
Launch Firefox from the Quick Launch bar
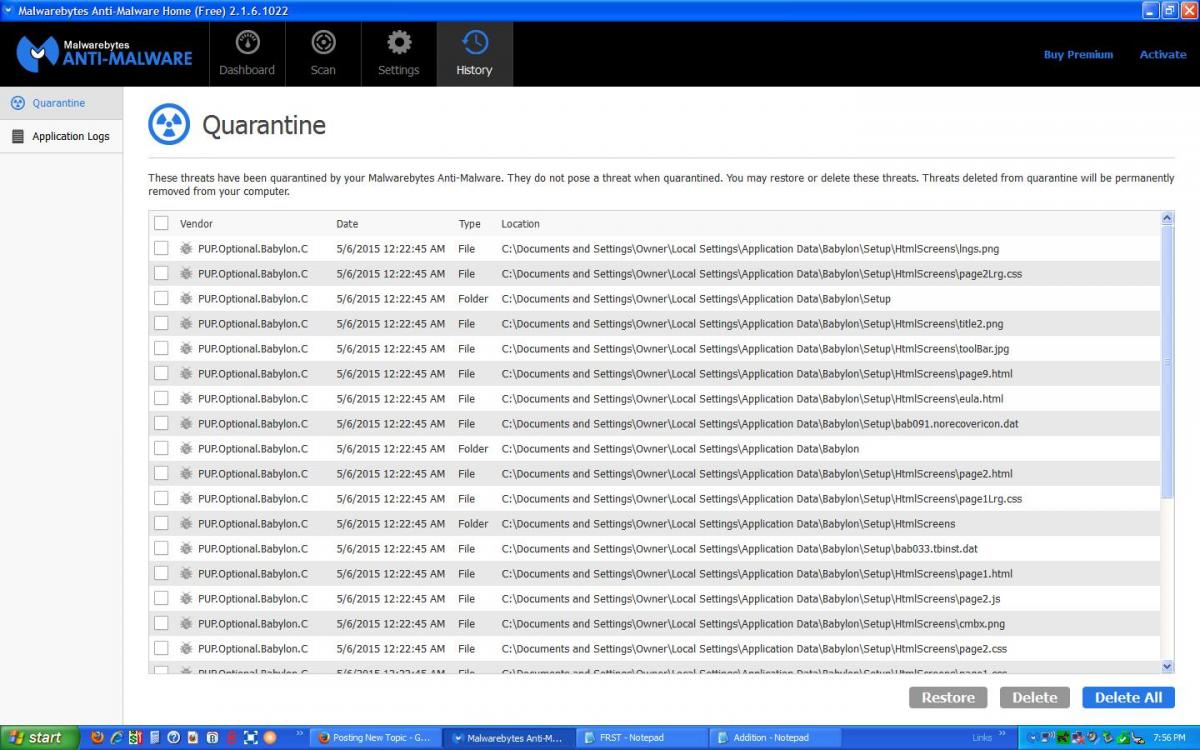coord(97,738)
